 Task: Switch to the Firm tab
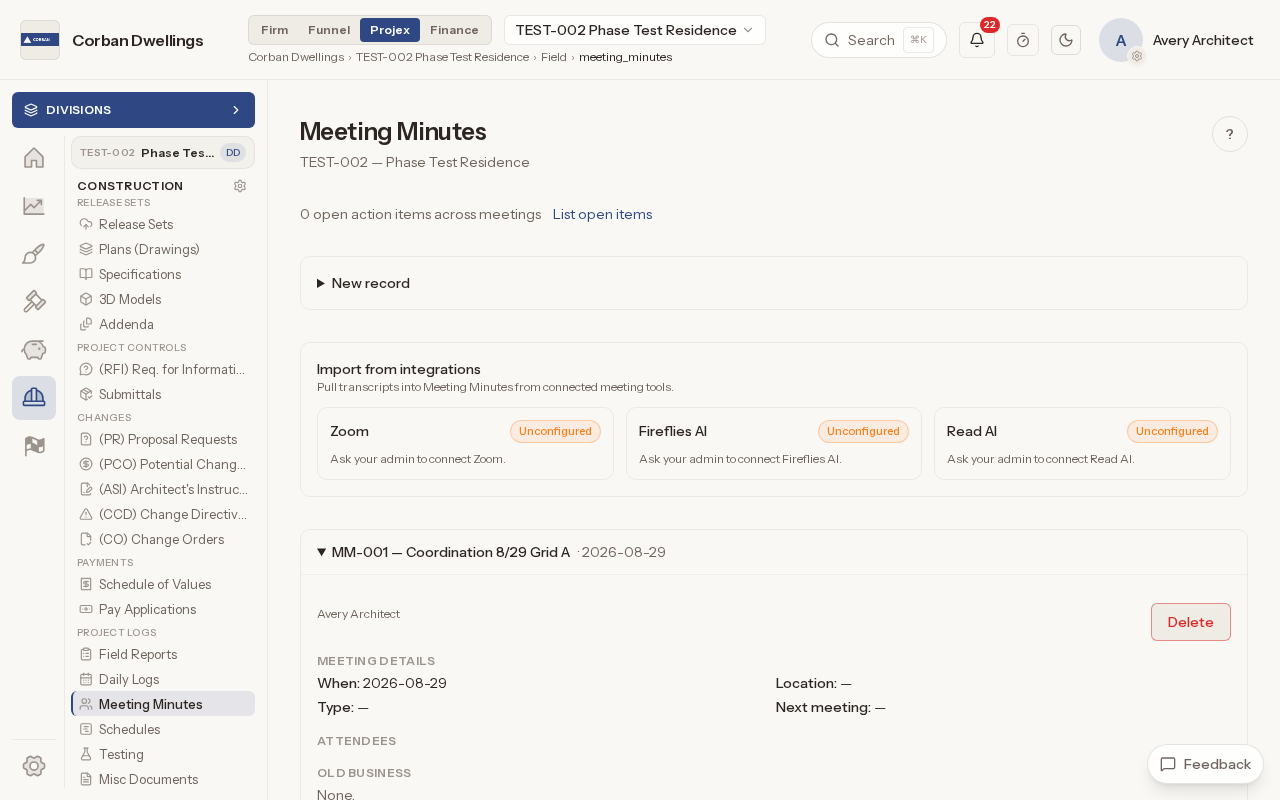point(275,30)
